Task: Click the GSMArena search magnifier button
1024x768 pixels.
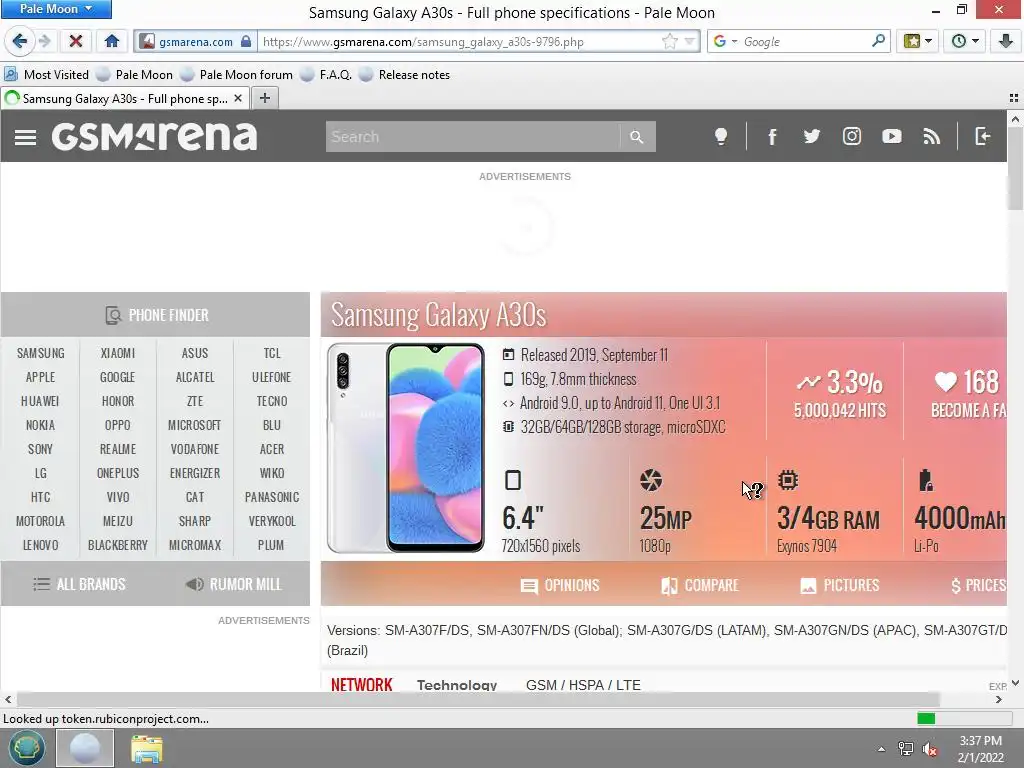Action: tap(637, 136)
